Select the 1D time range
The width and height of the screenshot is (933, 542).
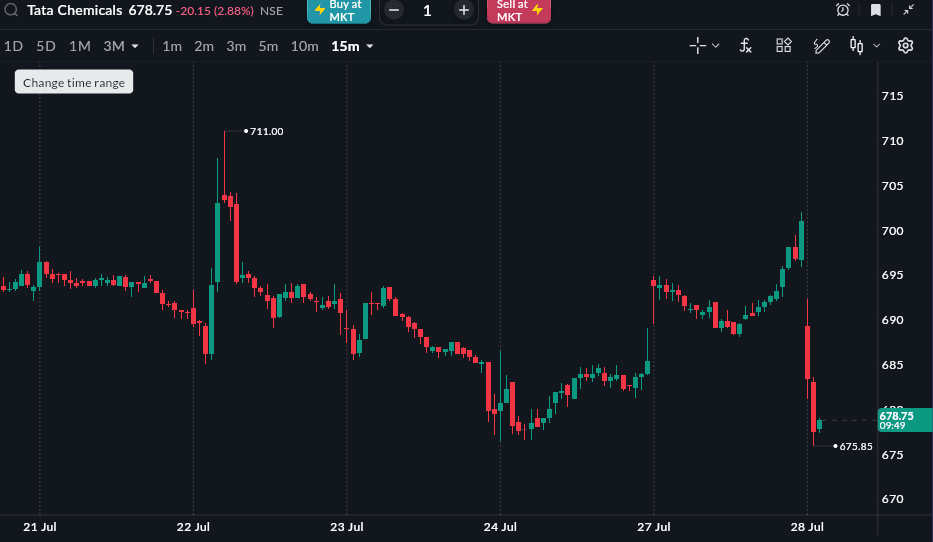(14, 46)
